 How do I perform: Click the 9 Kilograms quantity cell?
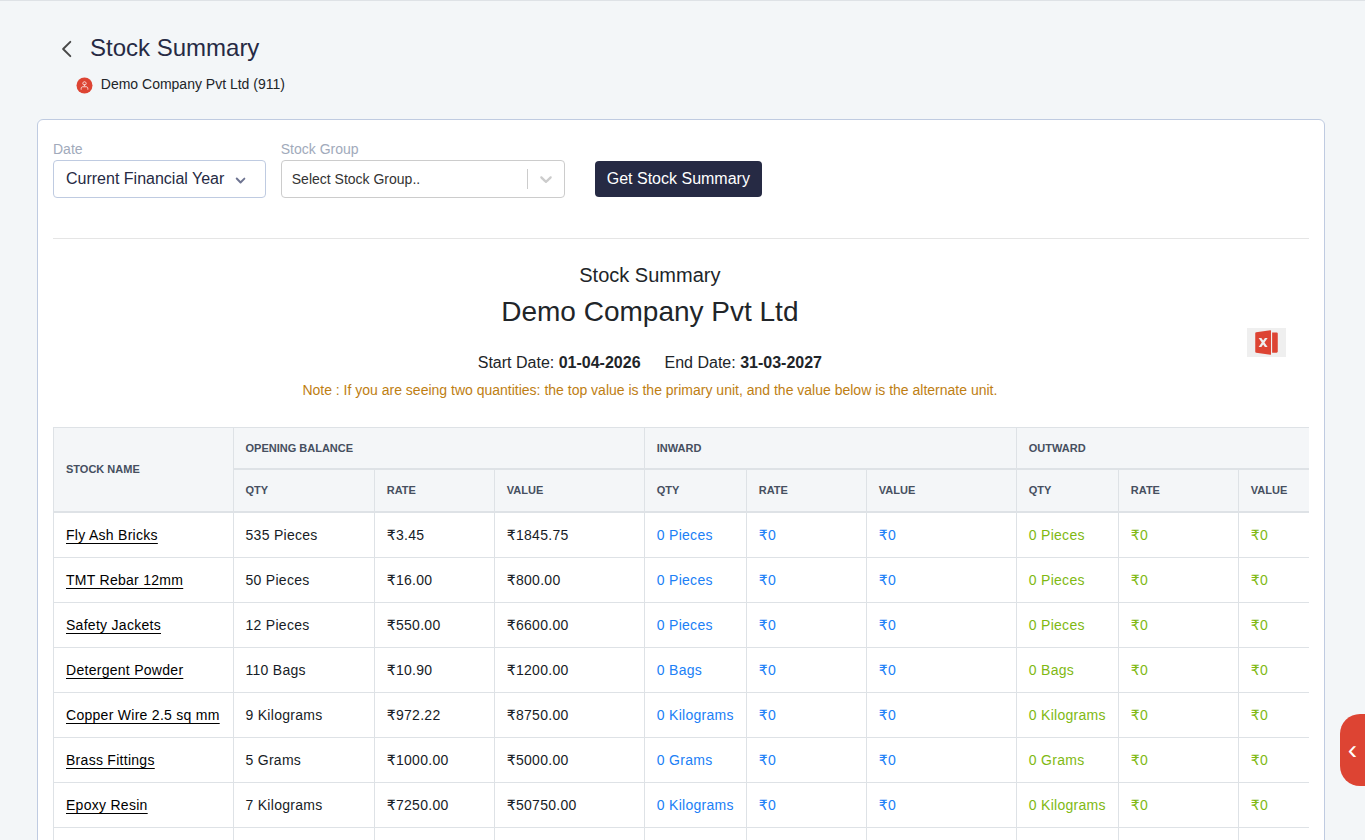(x=304, y=715)
